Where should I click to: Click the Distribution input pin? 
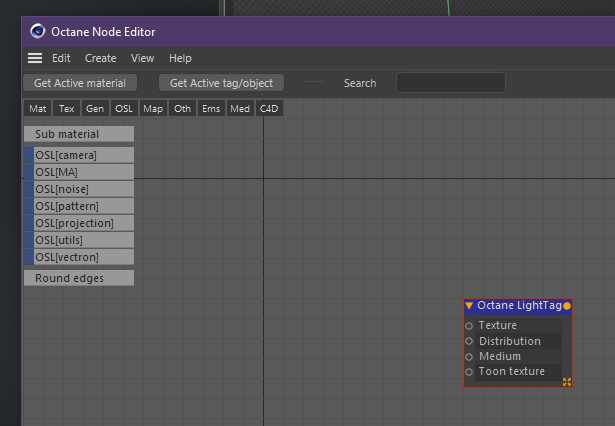(469, 341)
